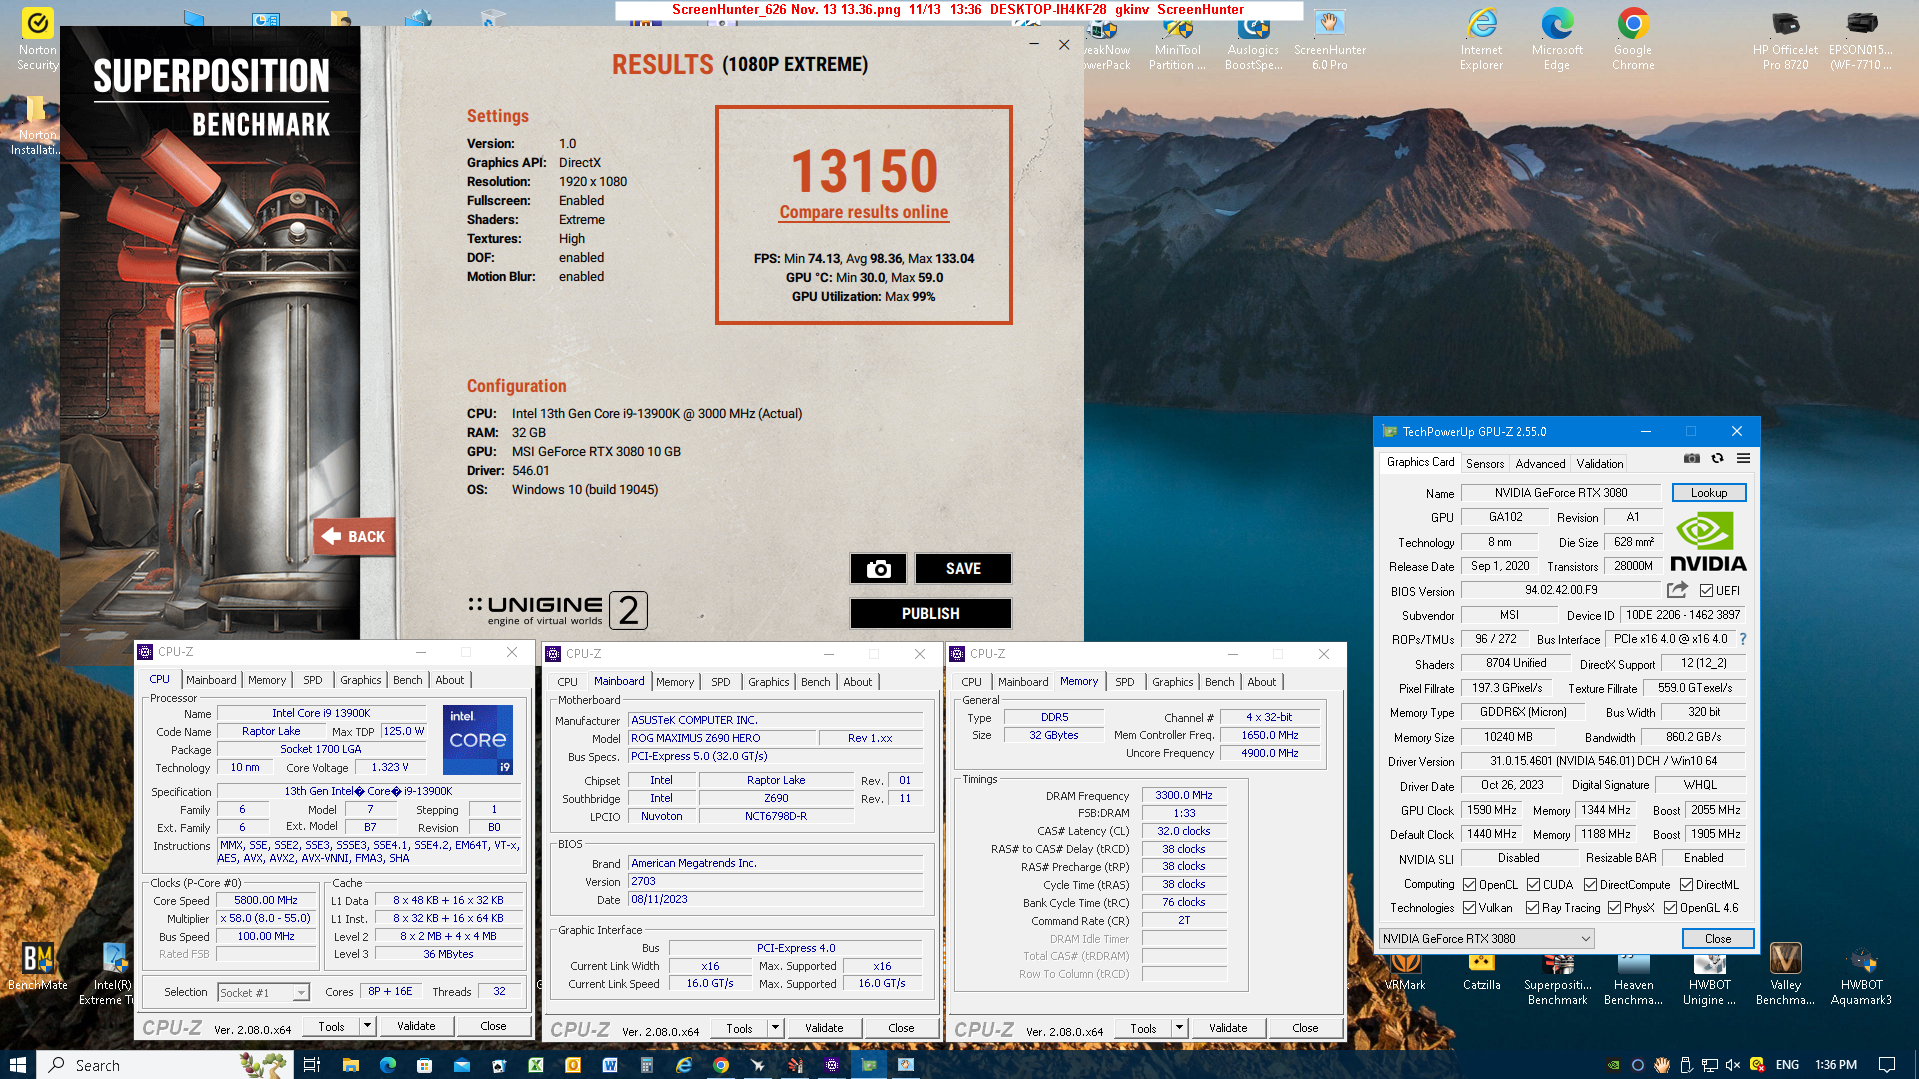Toggle the DirectML checkbox
This screenshot has height=1079, width=1919.
pyautogui.click(x=1686, y=884)
